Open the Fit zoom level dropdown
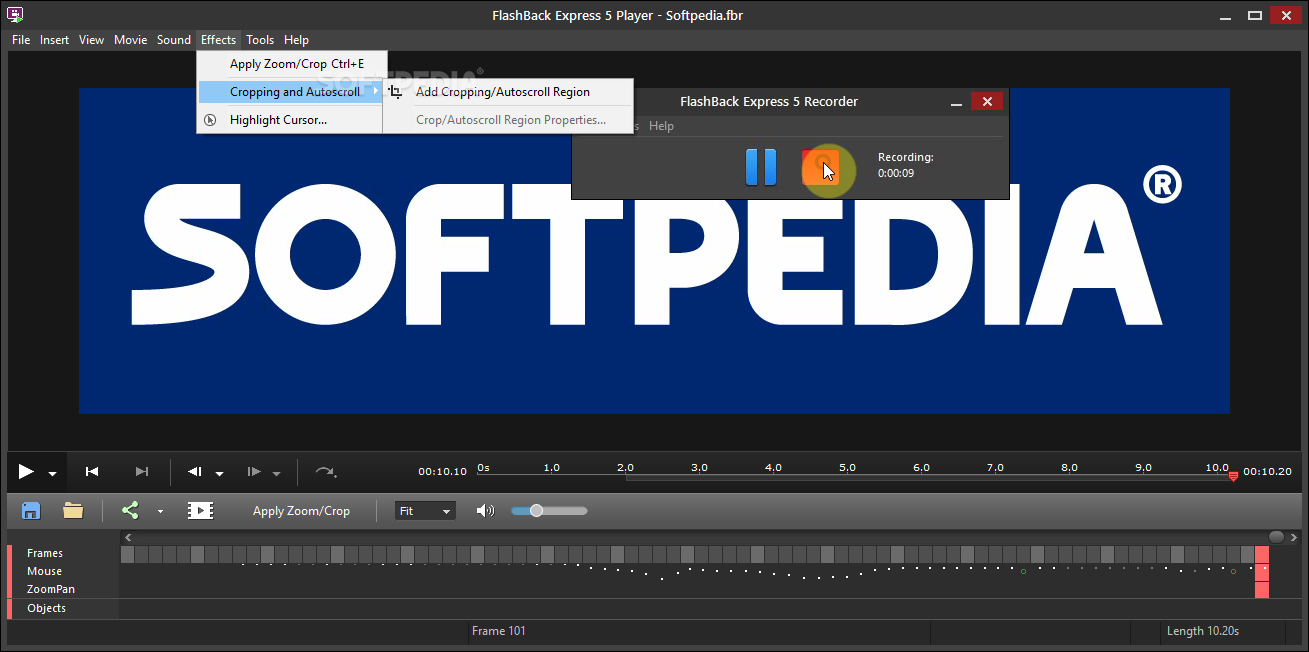 [425, 511]
